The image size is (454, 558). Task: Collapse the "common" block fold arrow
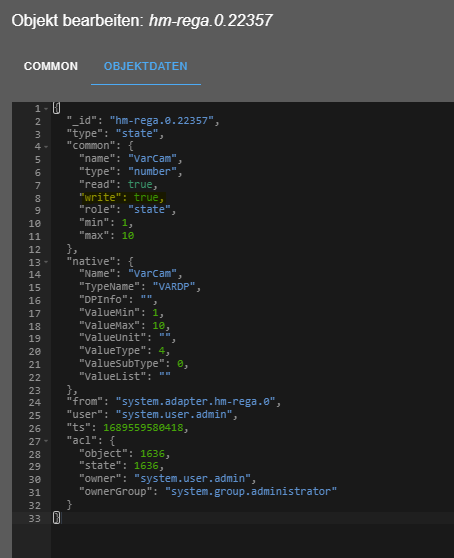pyautogui.click(x=46, y=147)
